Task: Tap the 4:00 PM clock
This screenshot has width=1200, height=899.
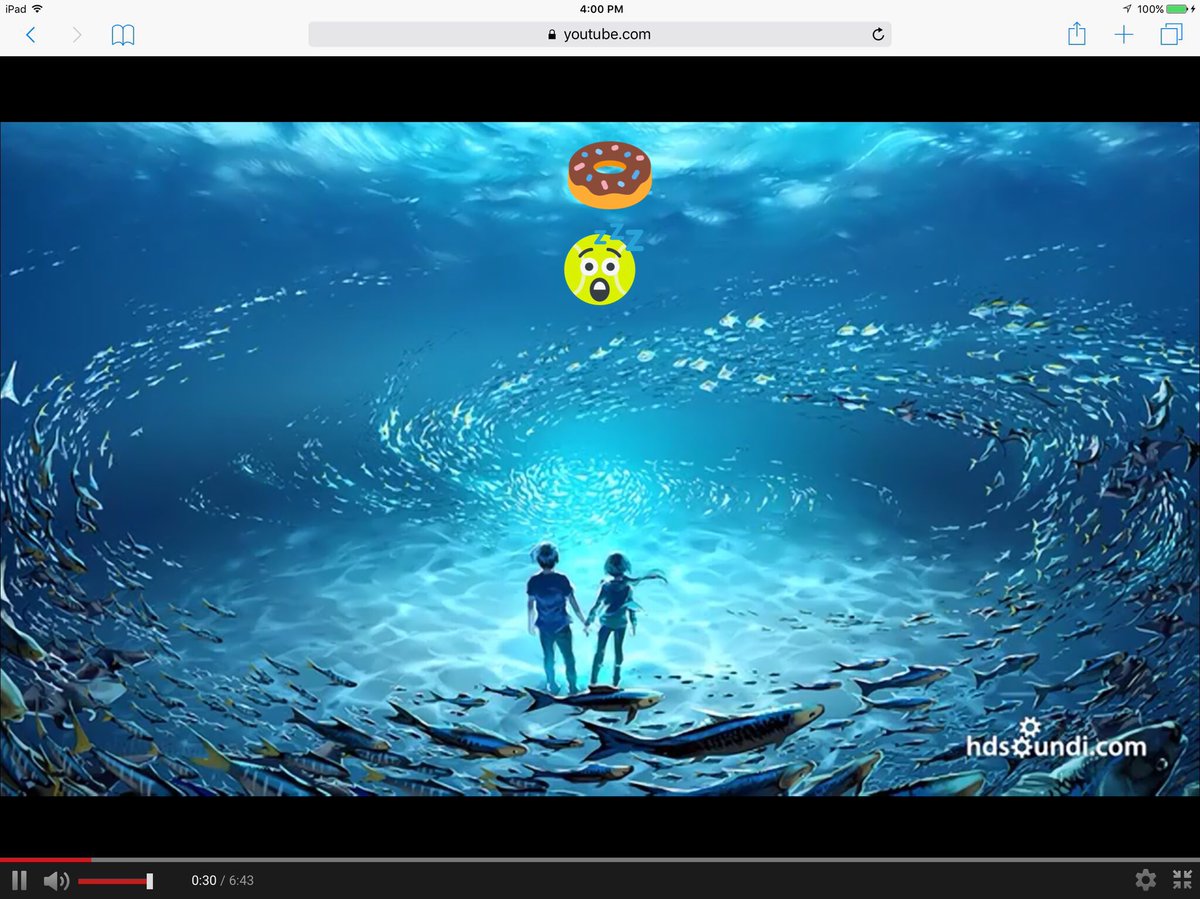Action: coord(600,9)
